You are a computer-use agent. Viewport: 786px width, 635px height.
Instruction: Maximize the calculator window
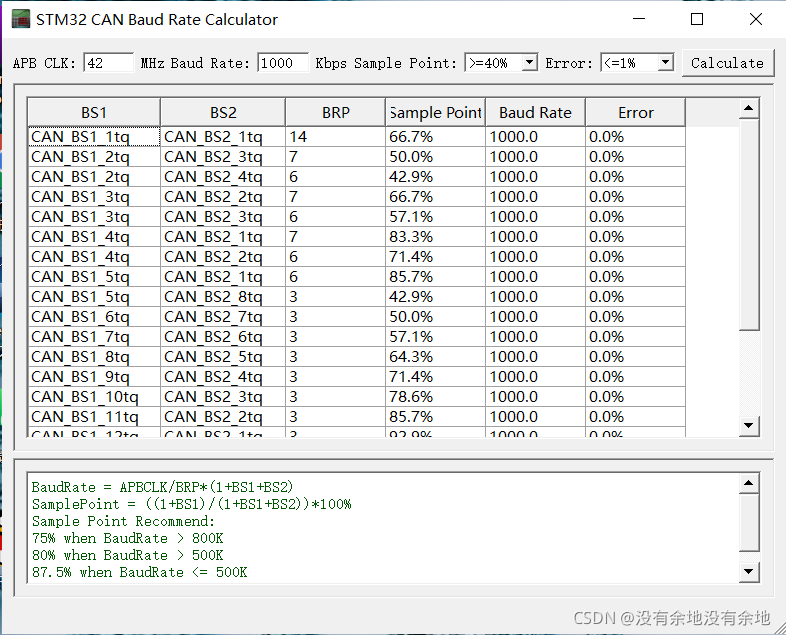(697, 19)
